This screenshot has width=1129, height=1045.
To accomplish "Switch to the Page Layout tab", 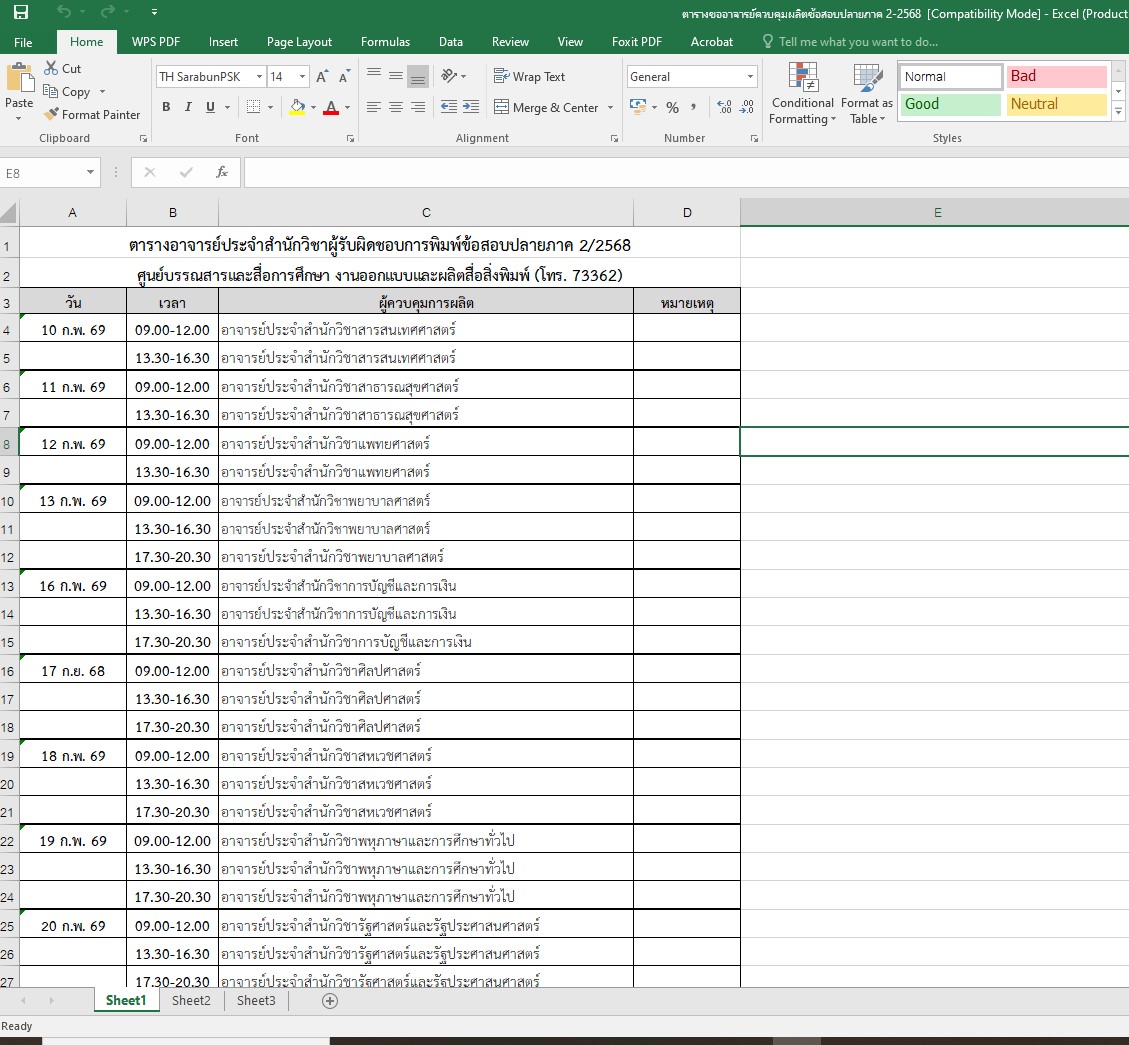I will coord(300,42).
